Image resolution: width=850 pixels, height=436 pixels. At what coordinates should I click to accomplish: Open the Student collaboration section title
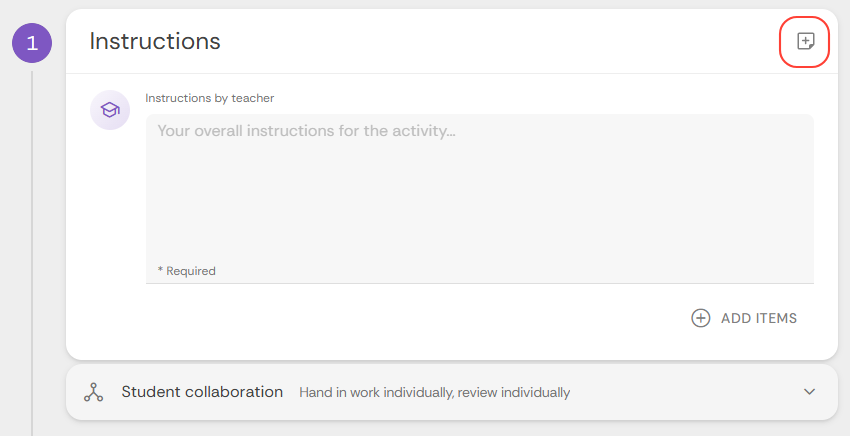click(202, 392)
